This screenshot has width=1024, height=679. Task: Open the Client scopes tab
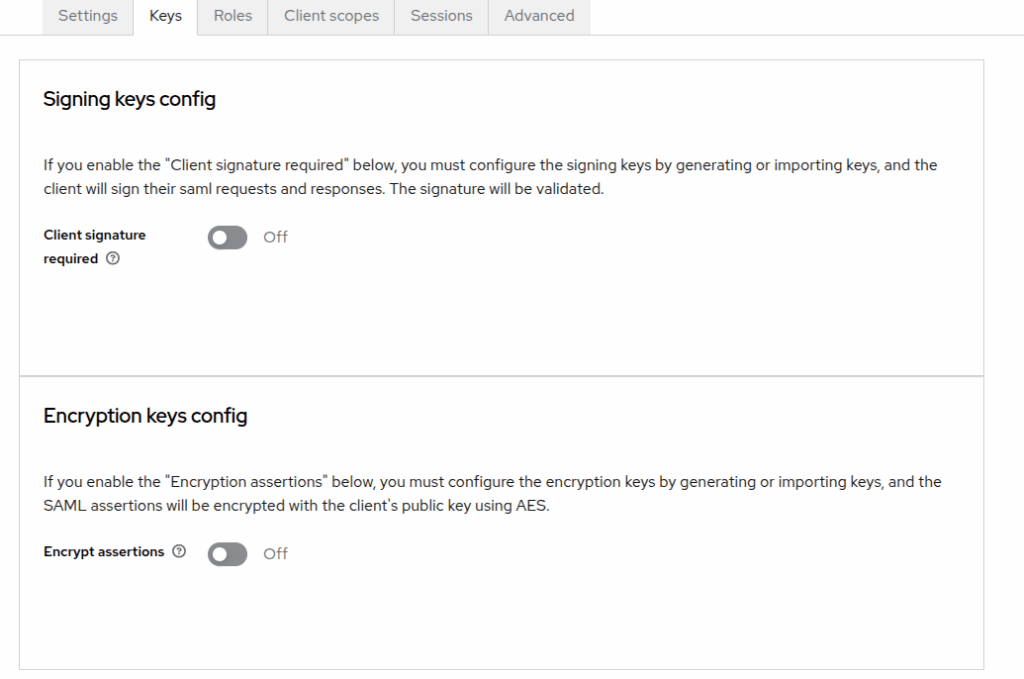click(x=331, y=16)
